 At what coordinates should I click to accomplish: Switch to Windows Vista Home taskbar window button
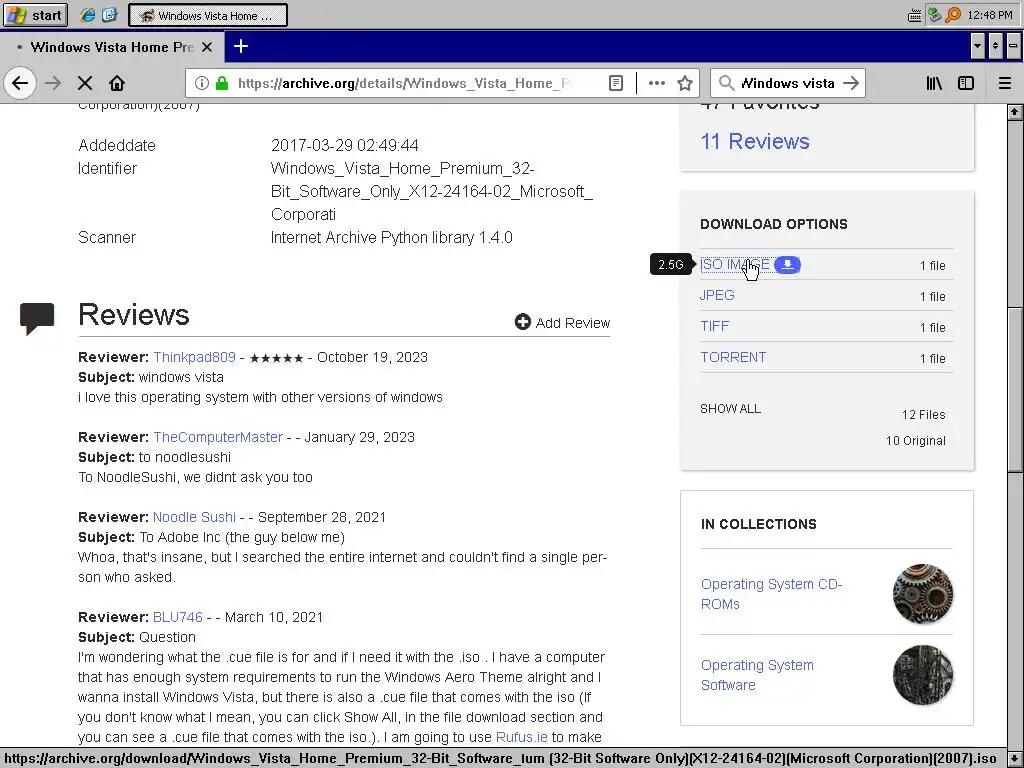(208, 16)
